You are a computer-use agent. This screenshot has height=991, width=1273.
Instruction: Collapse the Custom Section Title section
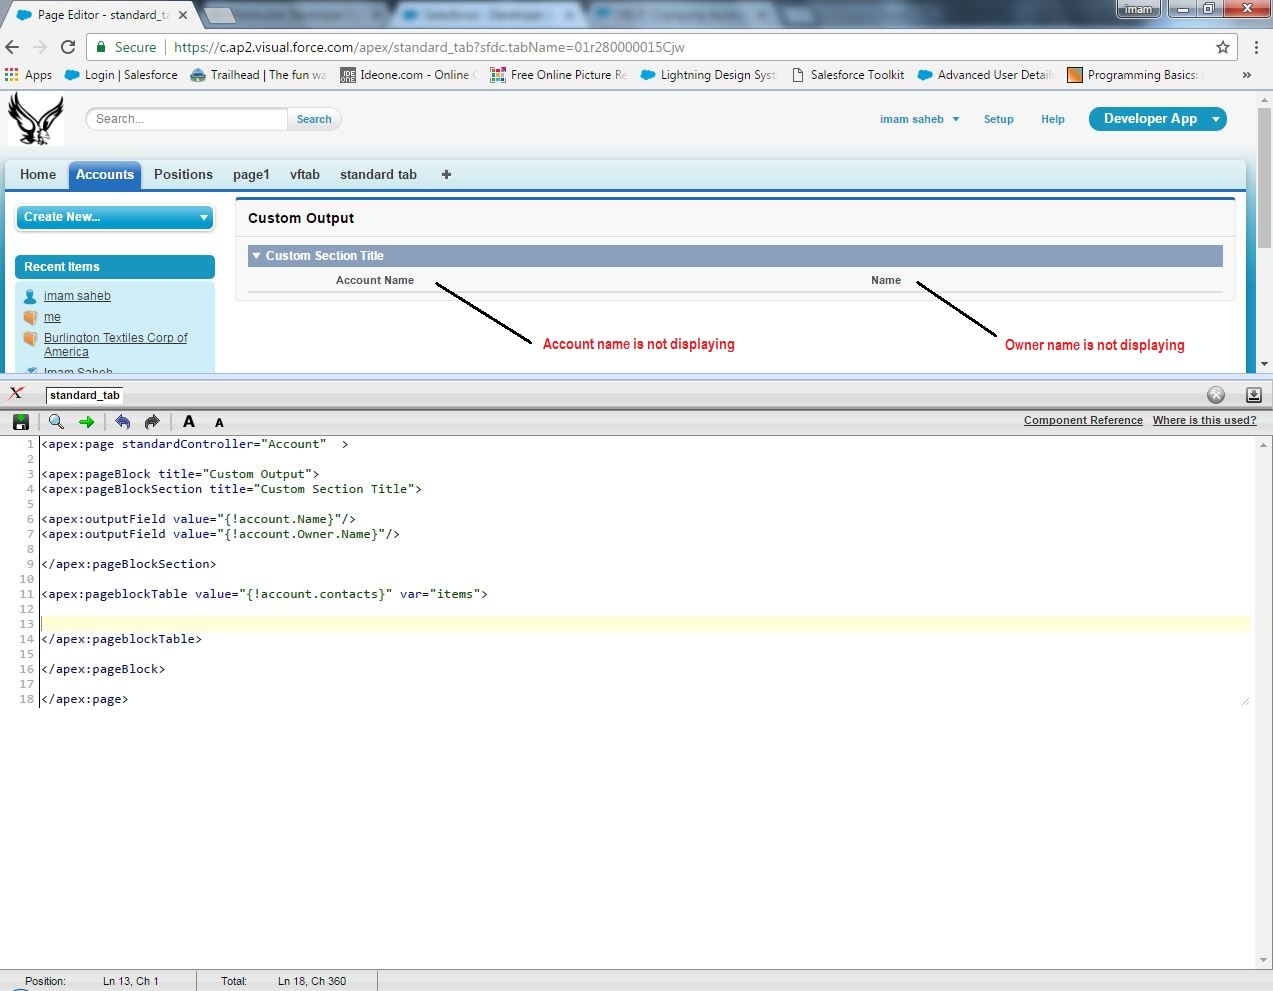(x=257, y=256)
